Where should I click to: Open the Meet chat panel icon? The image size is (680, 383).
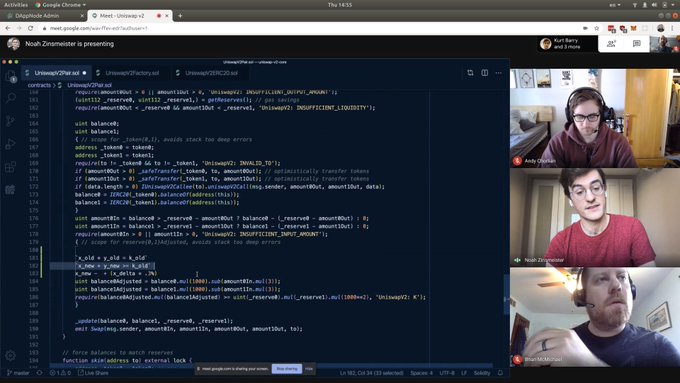click(637, 44)
